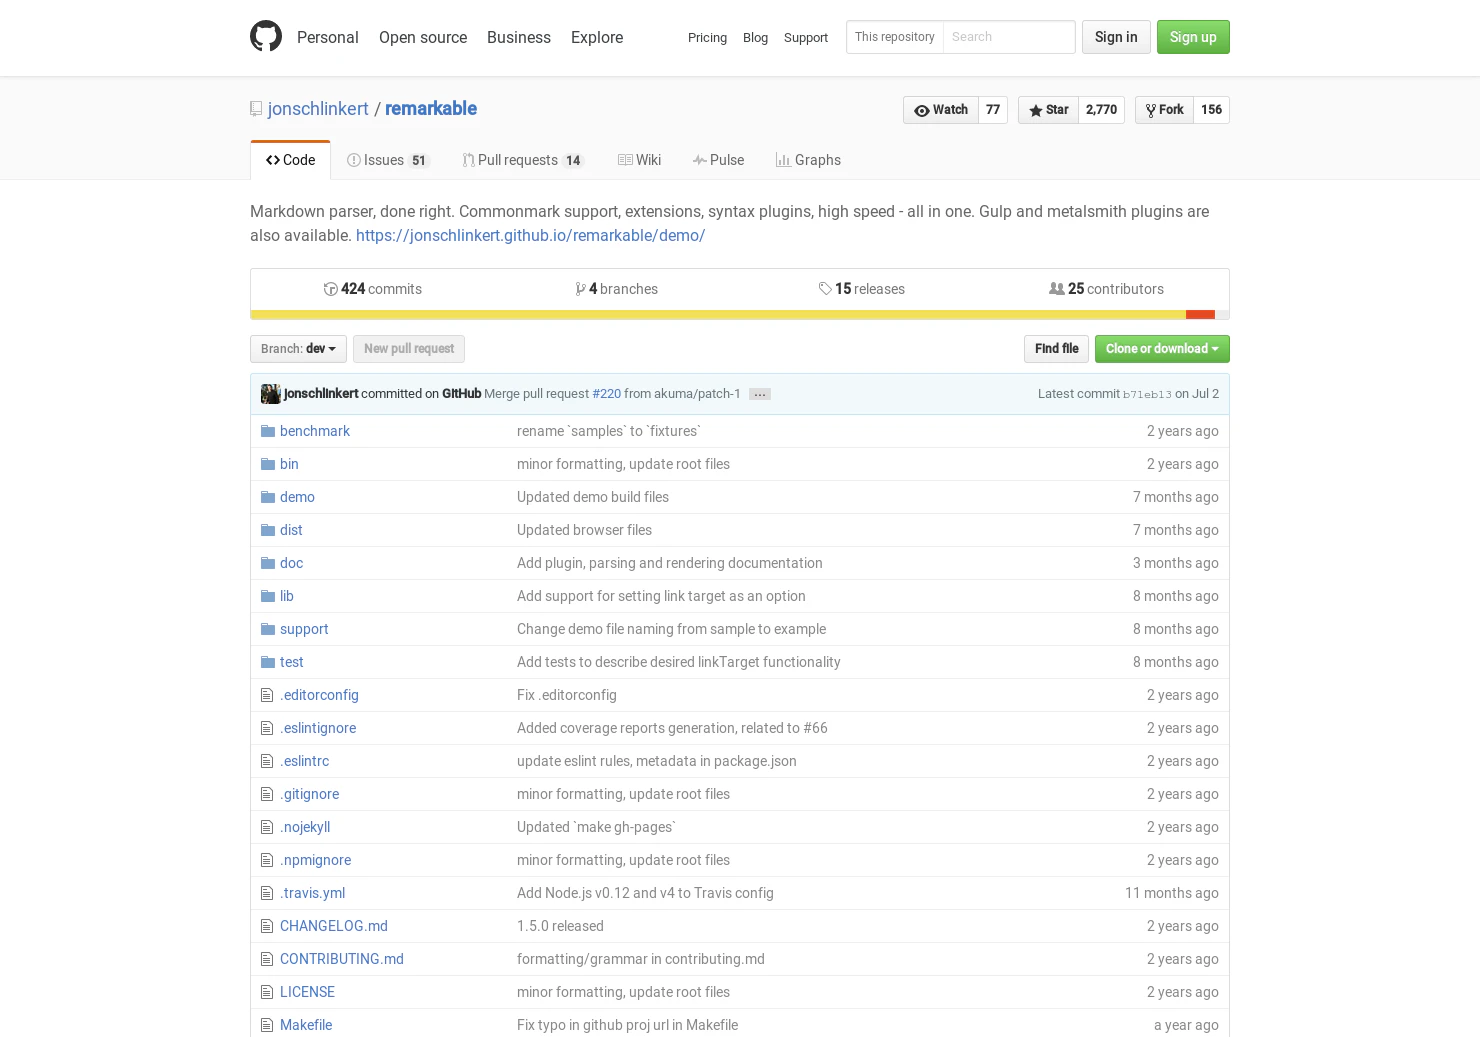The width and height of the screenshot is (1480, 1037).
Task: Watch this repository
Action: (941, 110)
